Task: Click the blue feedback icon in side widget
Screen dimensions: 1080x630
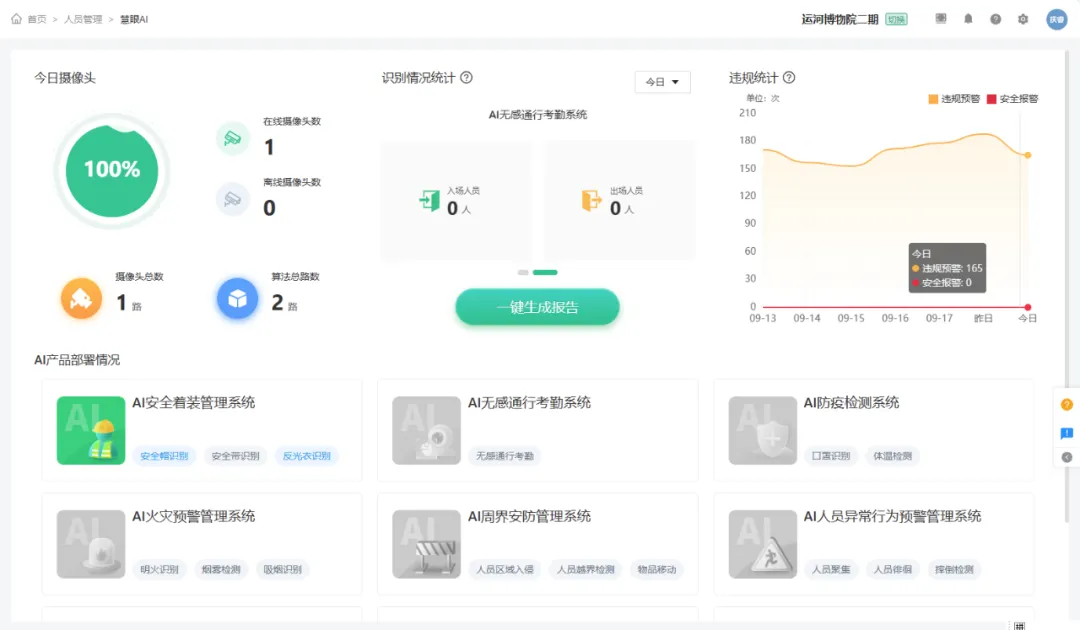Action: coord(1067,433)
